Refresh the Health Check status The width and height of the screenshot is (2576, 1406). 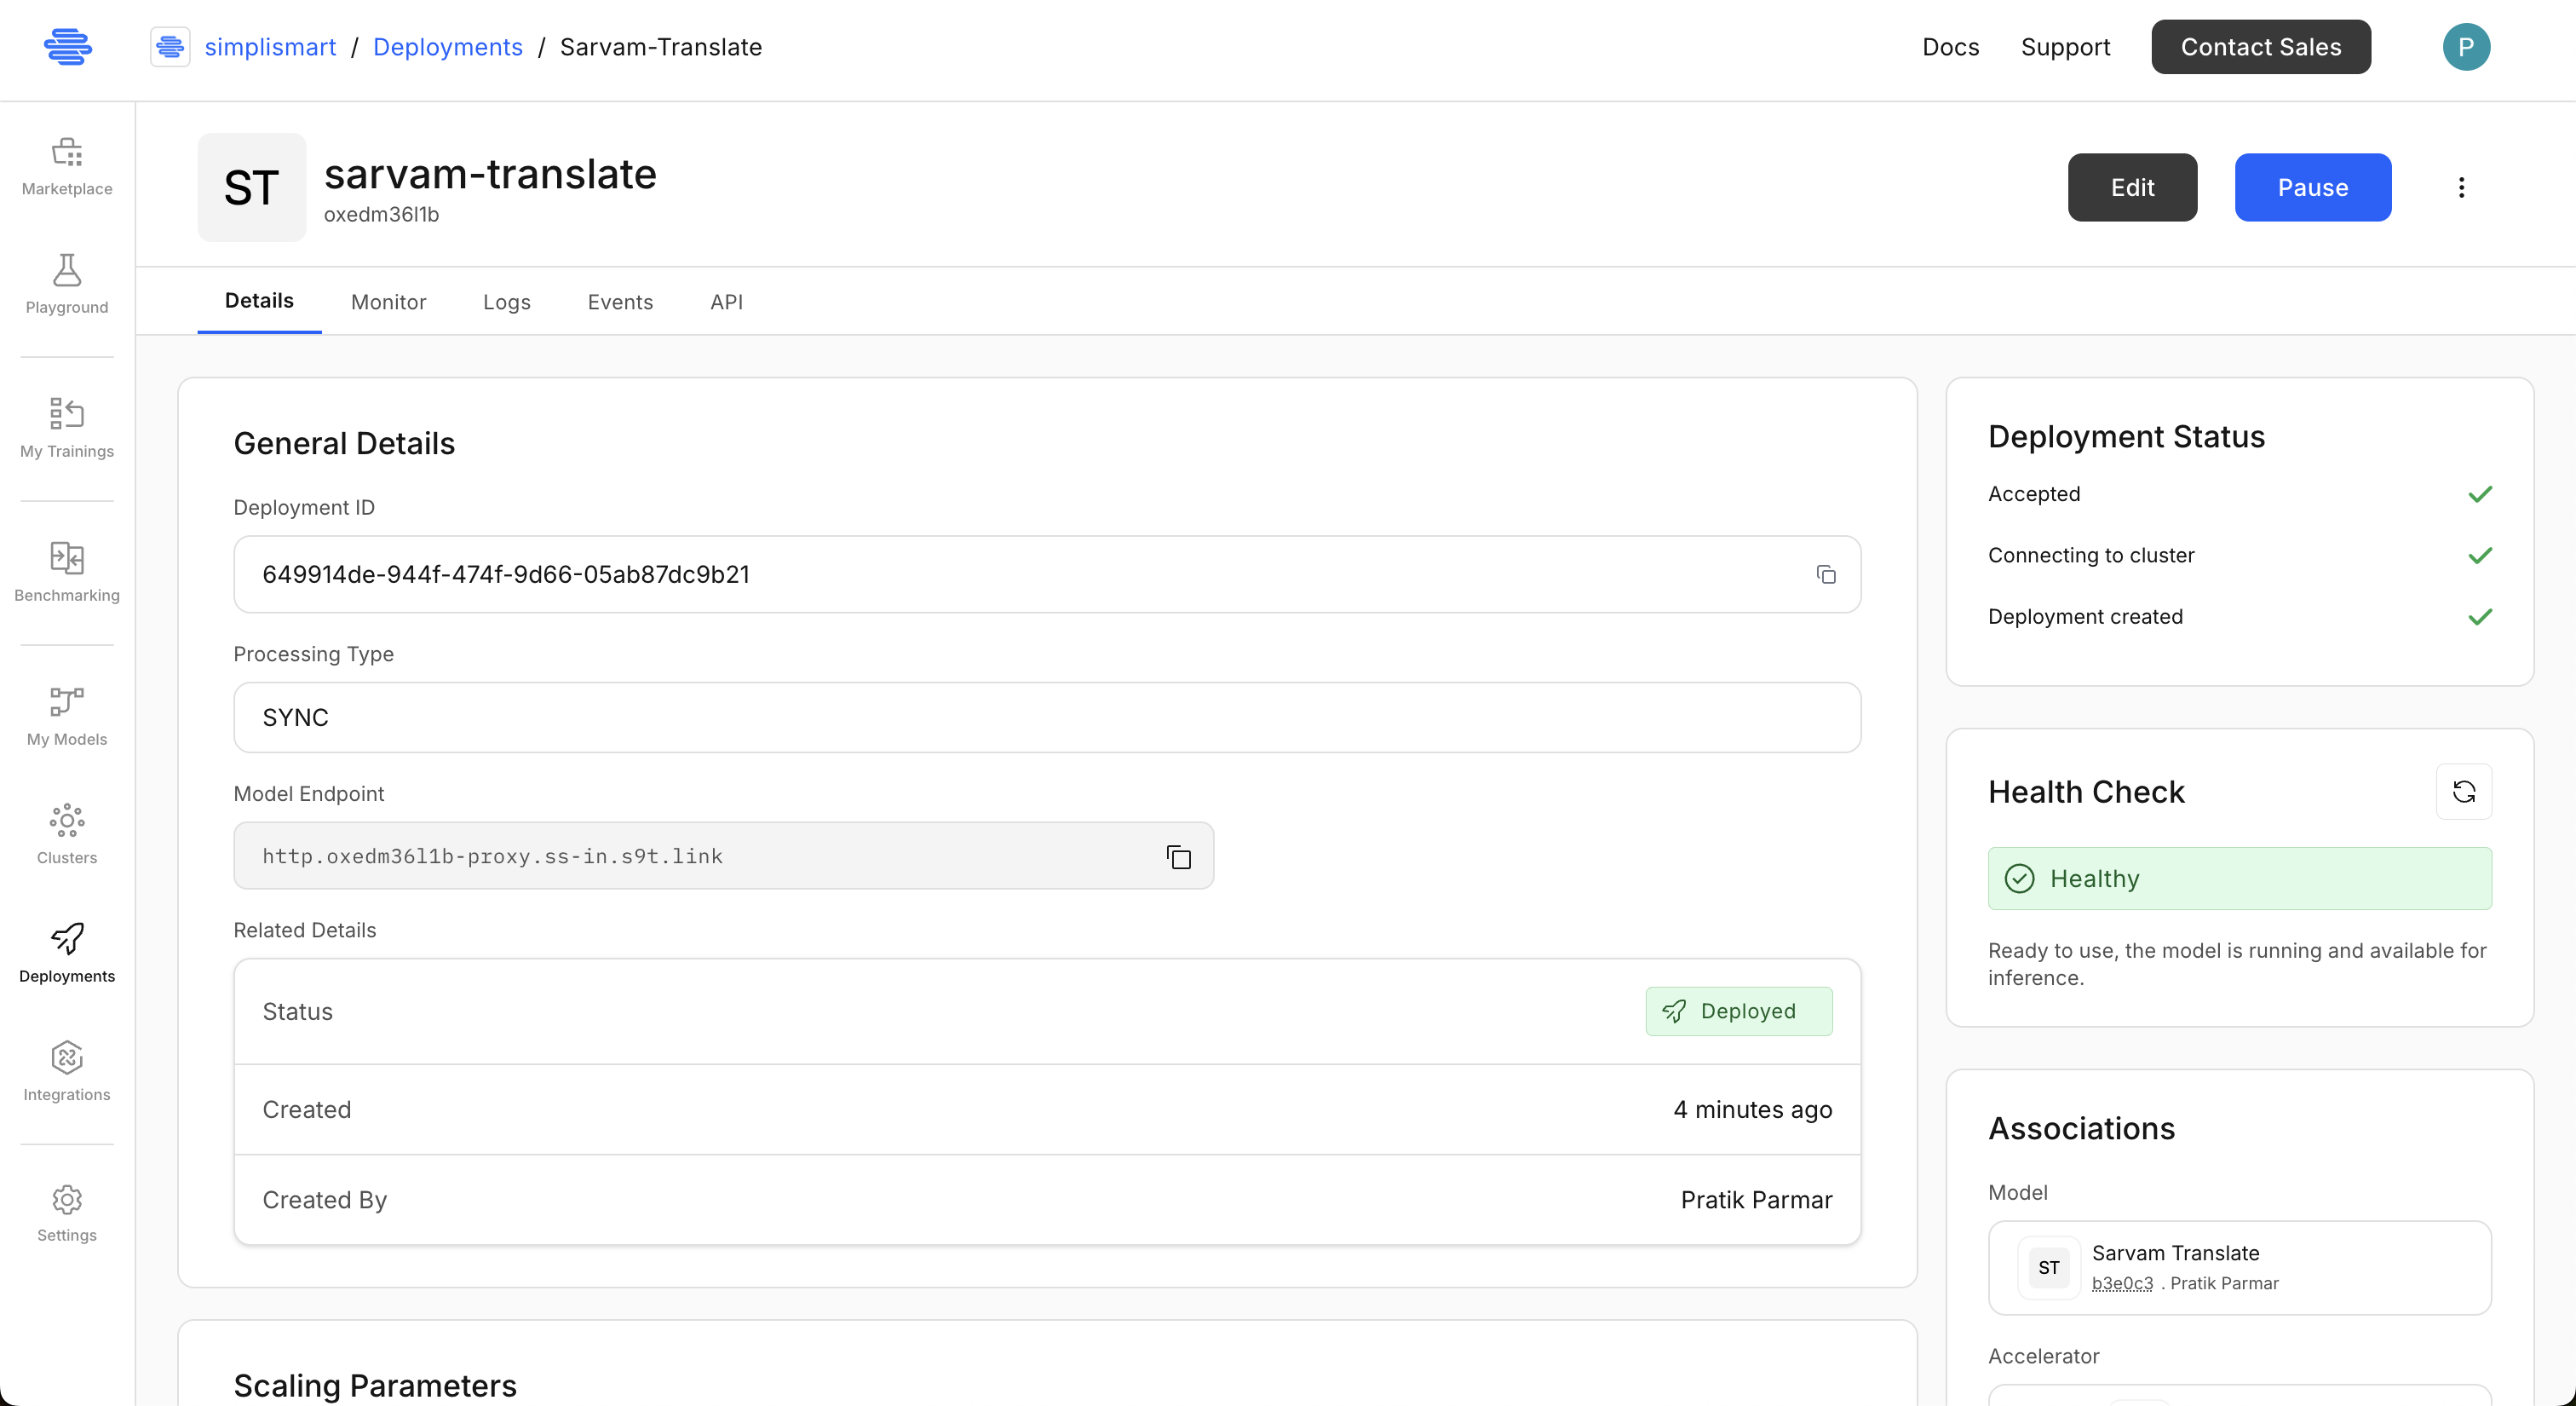click(2464, 792)
